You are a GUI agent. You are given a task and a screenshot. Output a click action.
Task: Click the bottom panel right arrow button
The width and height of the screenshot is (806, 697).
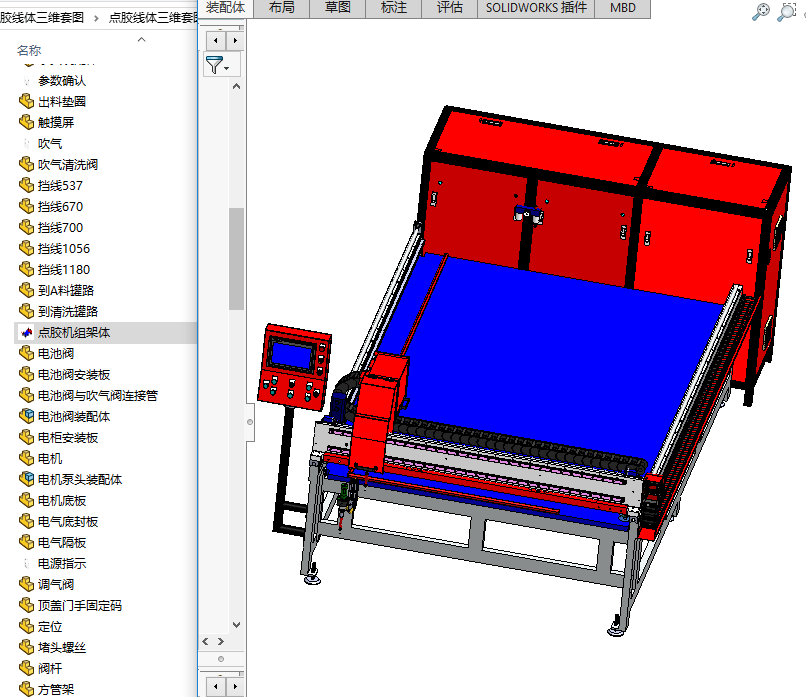[x=235, y=686]
